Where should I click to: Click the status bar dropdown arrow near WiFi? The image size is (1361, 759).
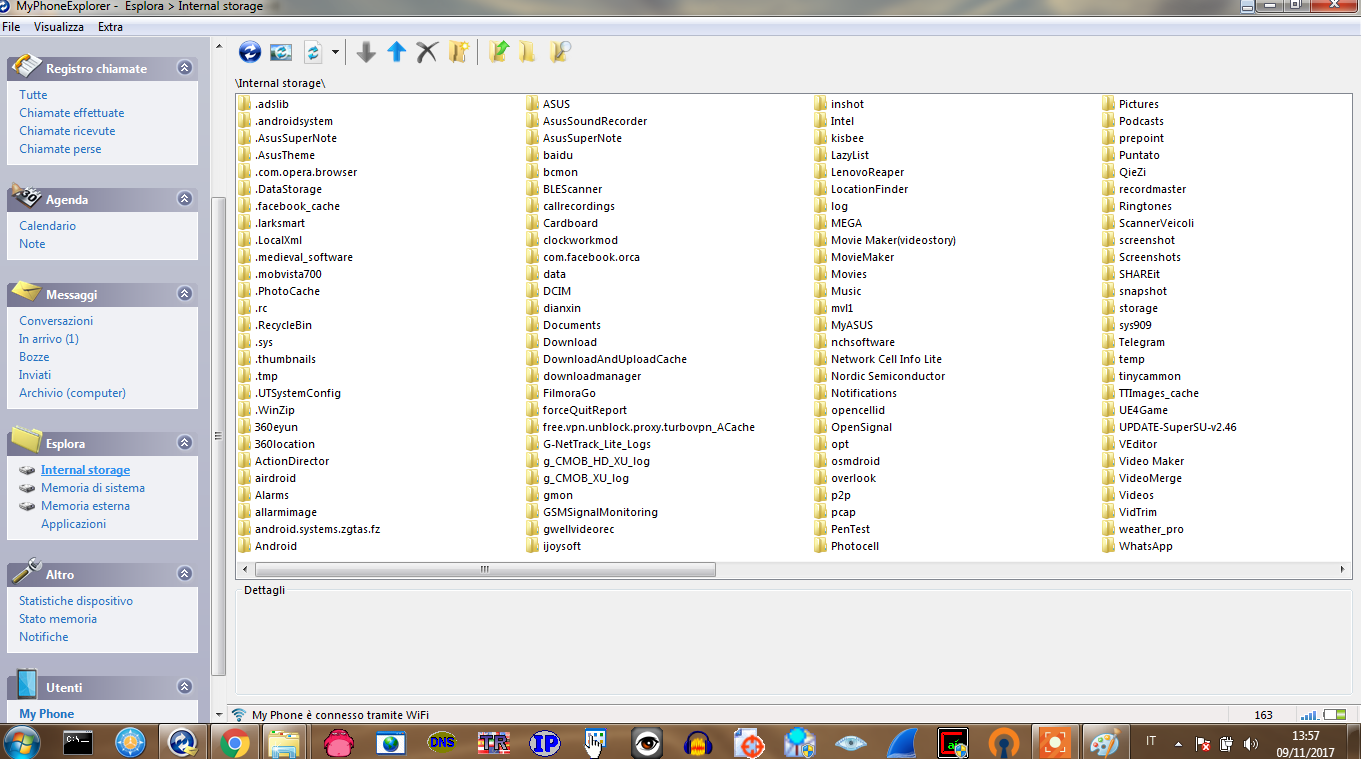(x=220, y=715)
